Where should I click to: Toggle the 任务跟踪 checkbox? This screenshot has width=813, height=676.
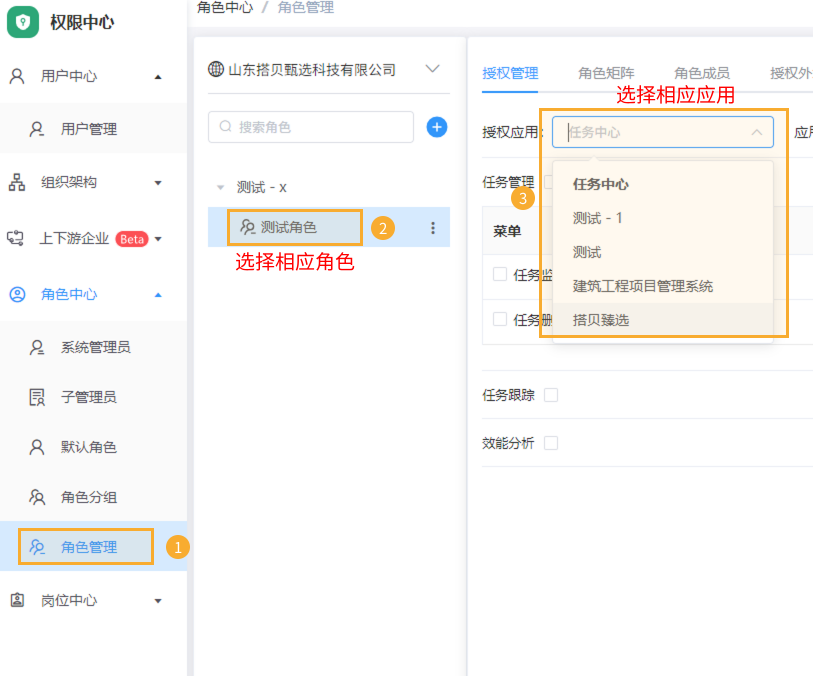coord(551,395)
